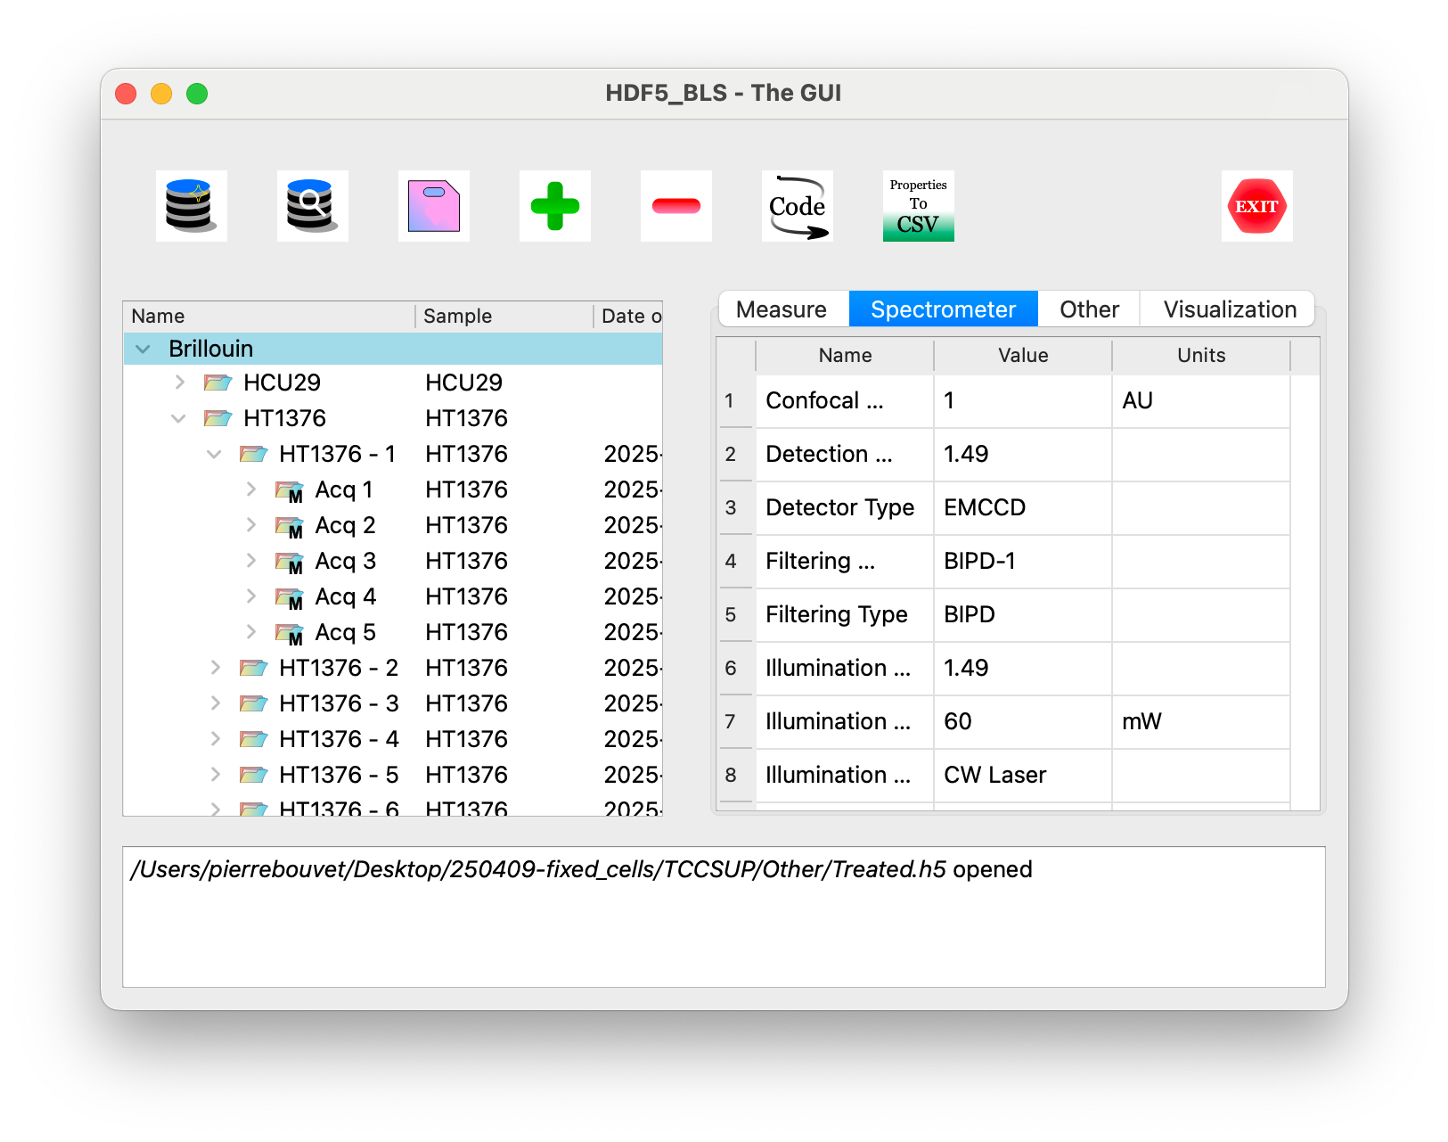Click the pink document file icon
Viewport: 1448px width, 1142px height.
pos(434,206)
